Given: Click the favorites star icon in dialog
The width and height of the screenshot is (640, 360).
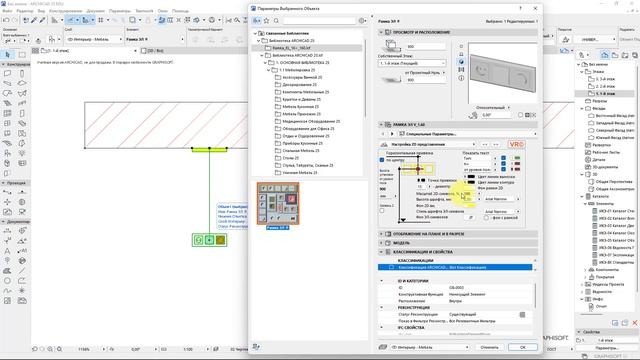Looking at the screenshot, I should point(267,20).
